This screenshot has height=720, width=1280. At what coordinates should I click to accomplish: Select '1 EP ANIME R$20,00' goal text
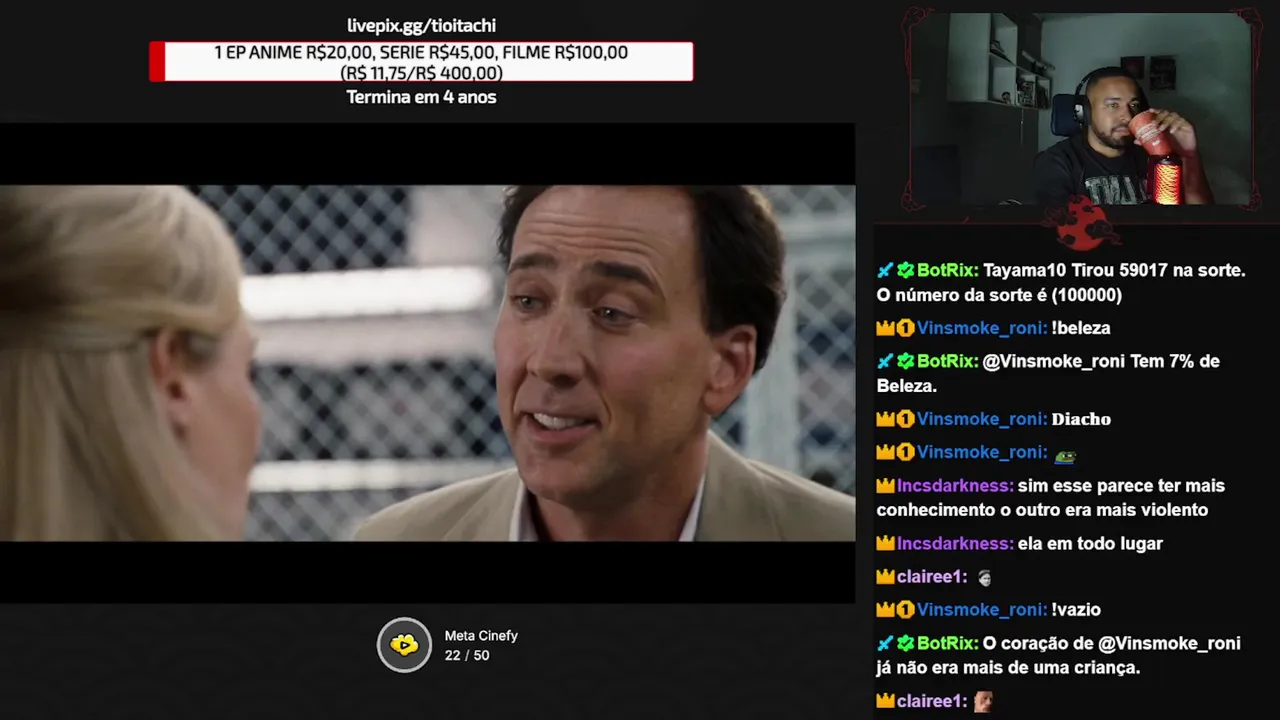294,52
